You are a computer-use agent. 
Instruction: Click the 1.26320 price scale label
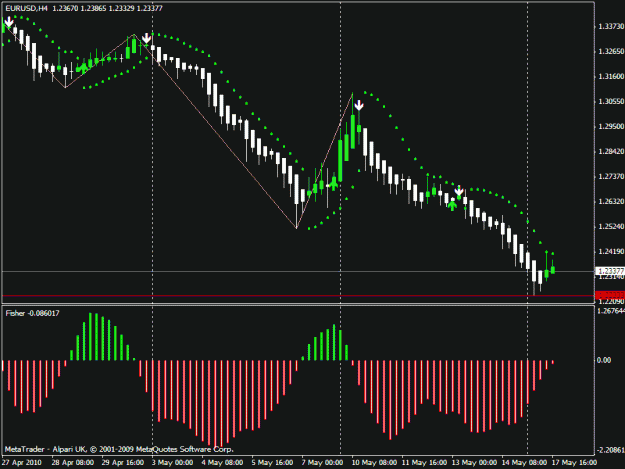click(611, 201)
